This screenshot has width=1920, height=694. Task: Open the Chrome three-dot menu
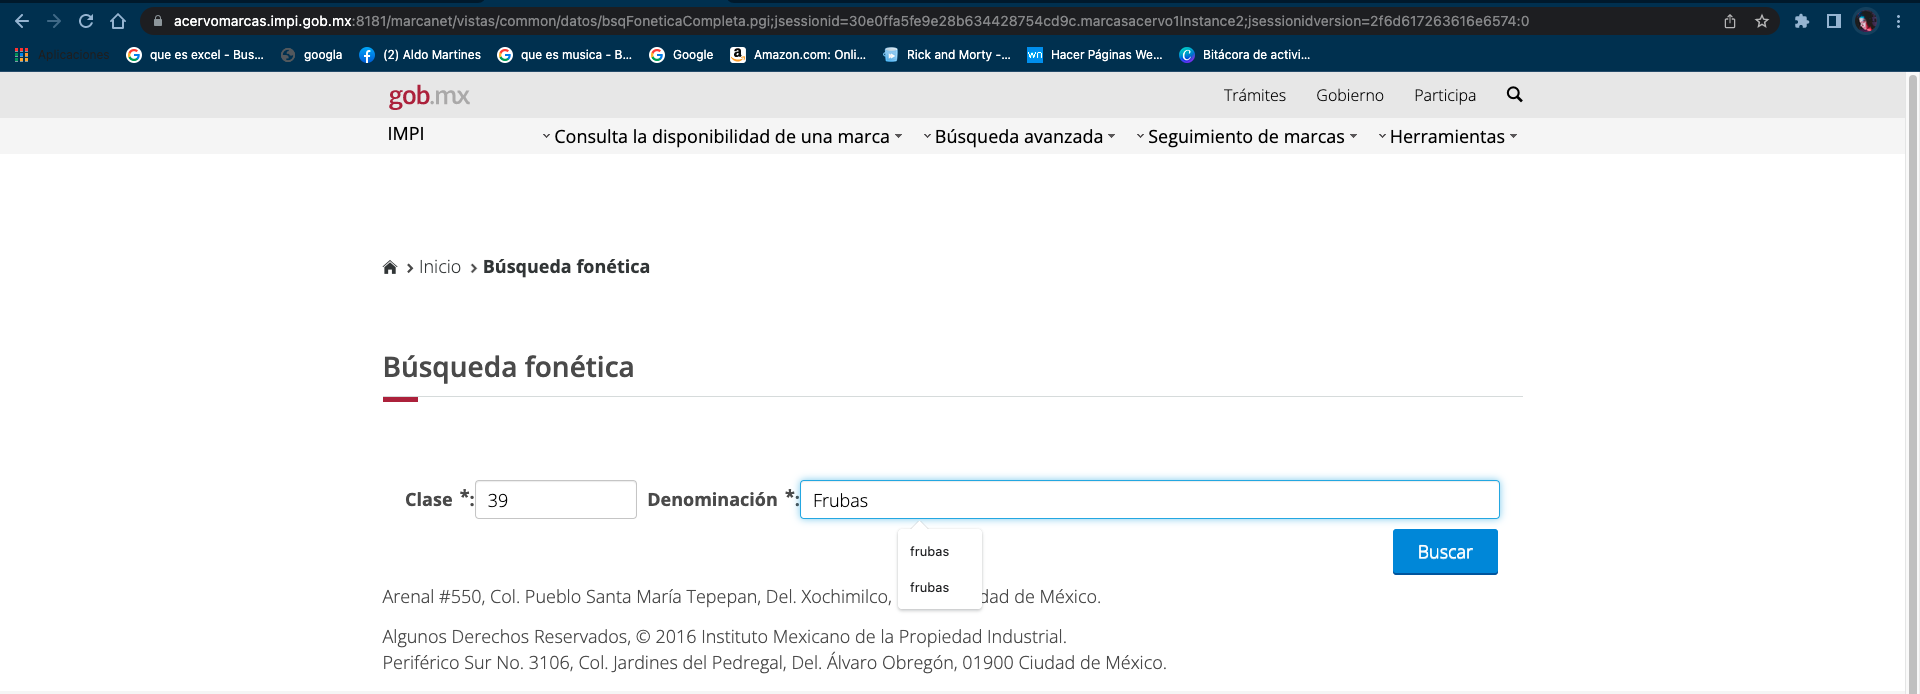(1898, 21)
